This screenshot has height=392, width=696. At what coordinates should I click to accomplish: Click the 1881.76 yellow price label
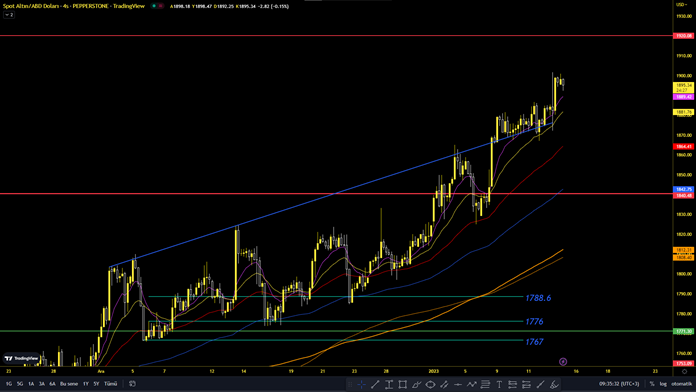pyautogui.click(x=683, y=112)
